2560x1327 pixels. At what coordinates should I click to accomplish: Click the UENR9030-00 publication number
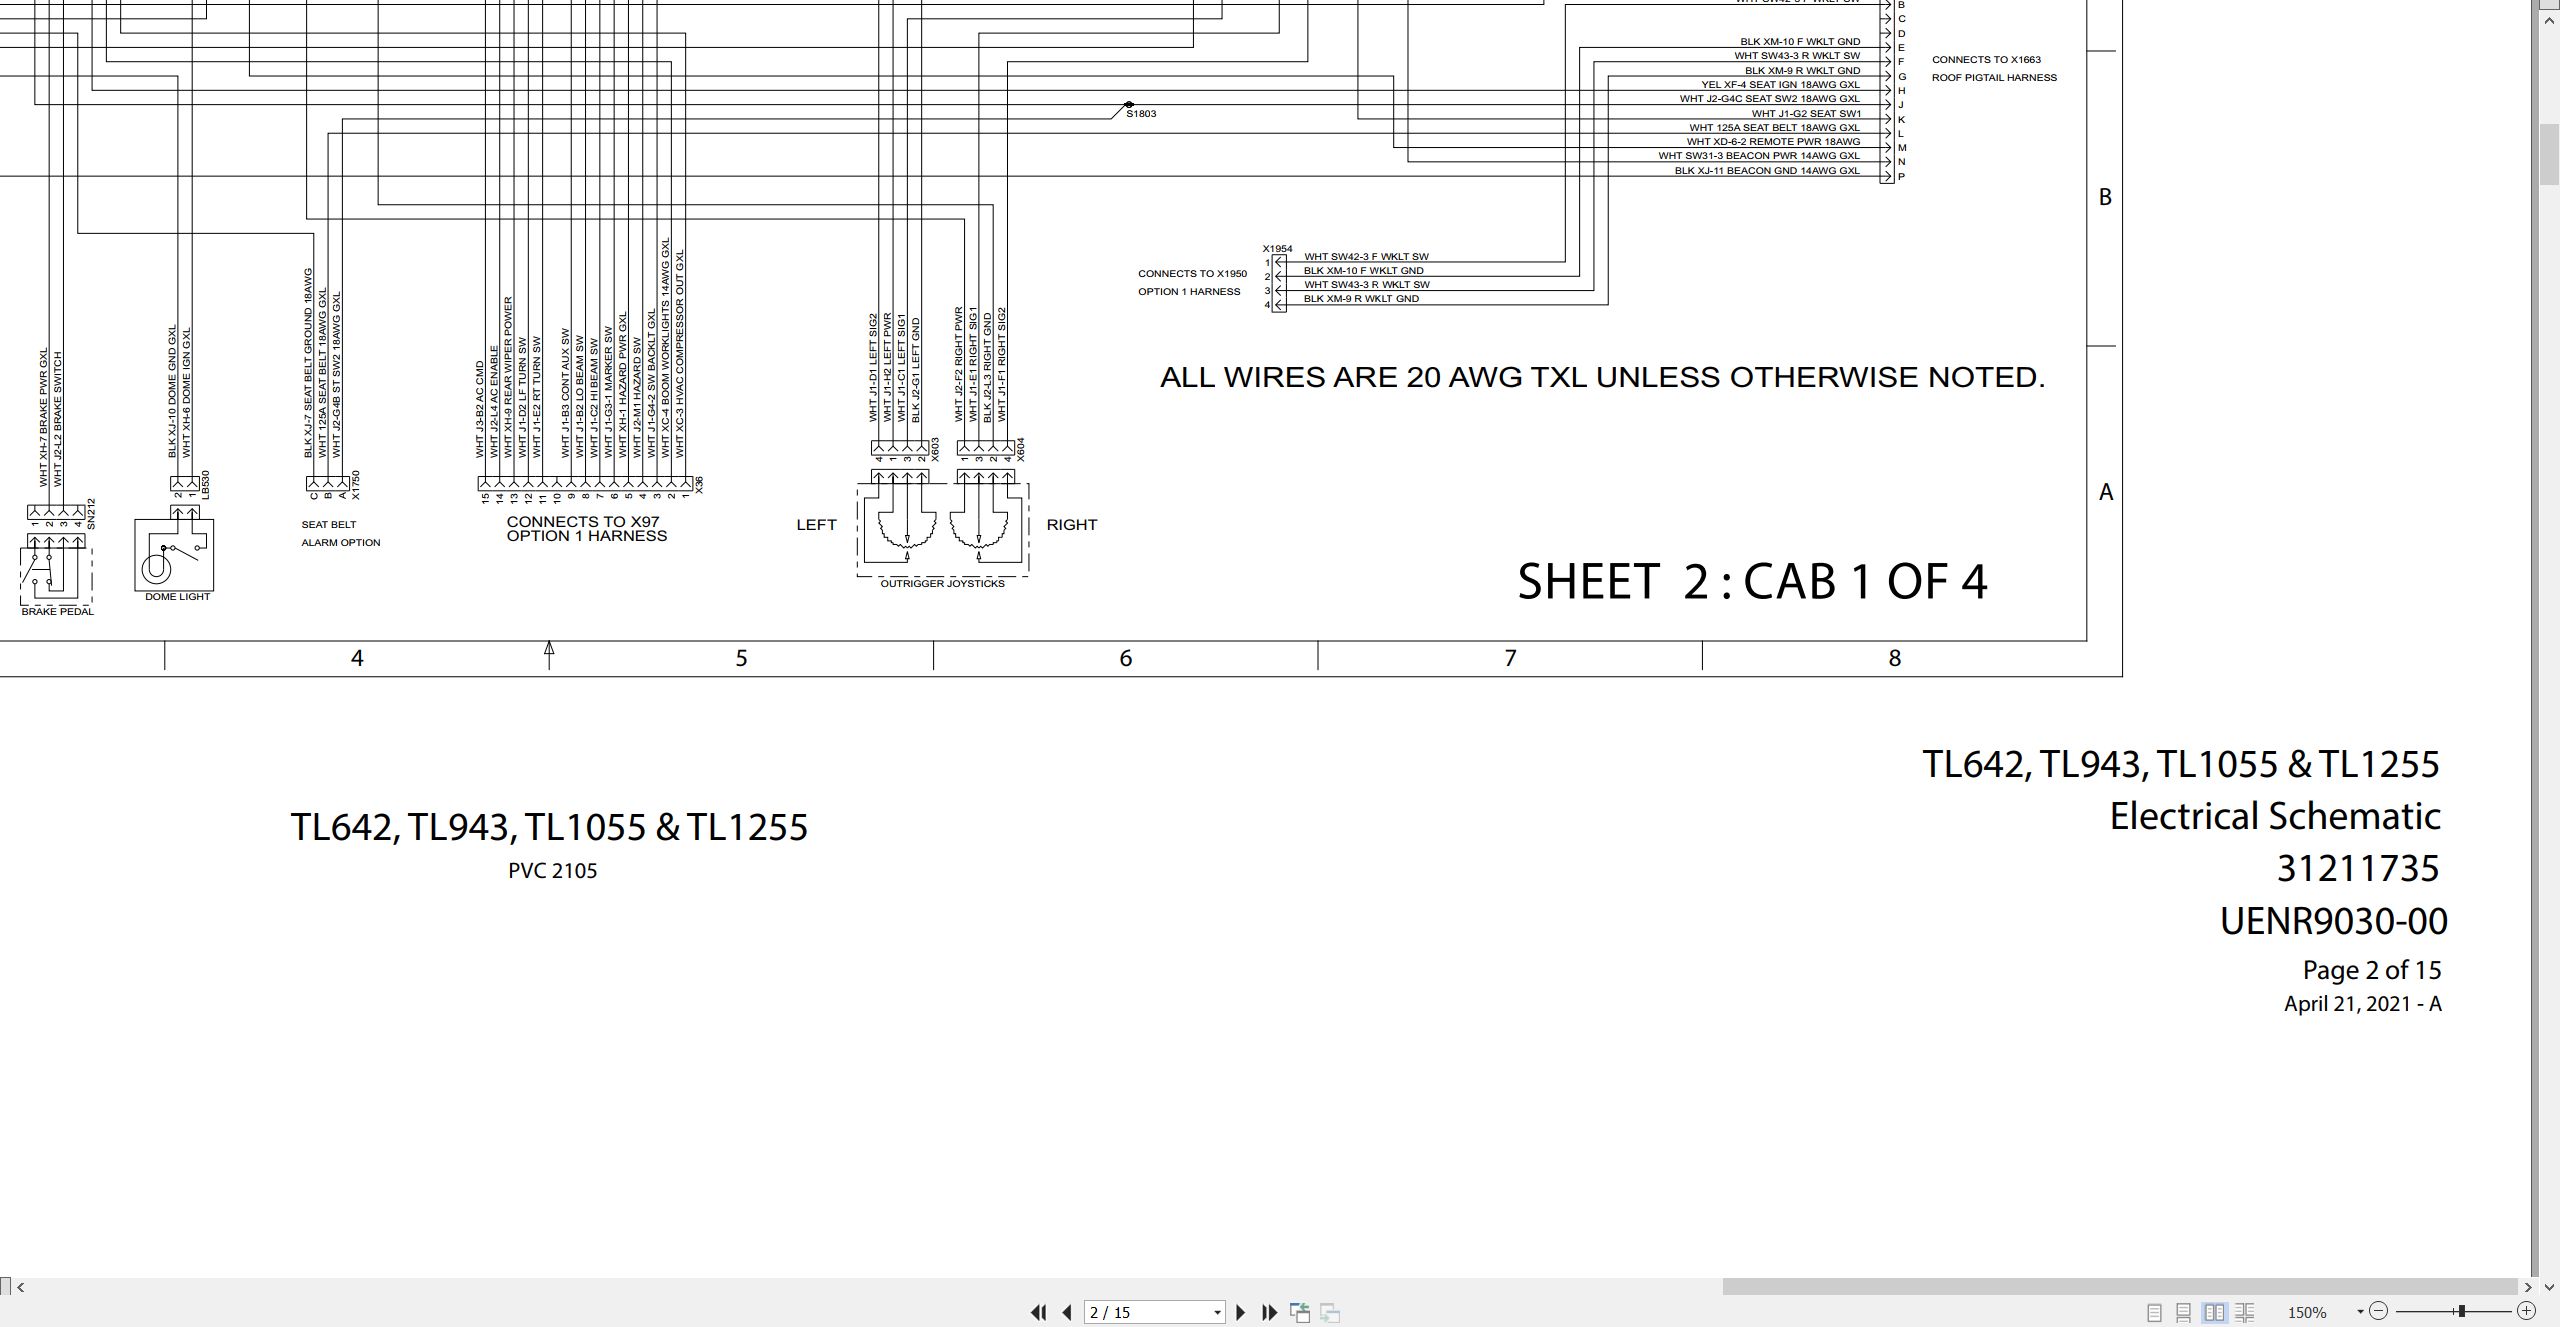coord(2333,921)
